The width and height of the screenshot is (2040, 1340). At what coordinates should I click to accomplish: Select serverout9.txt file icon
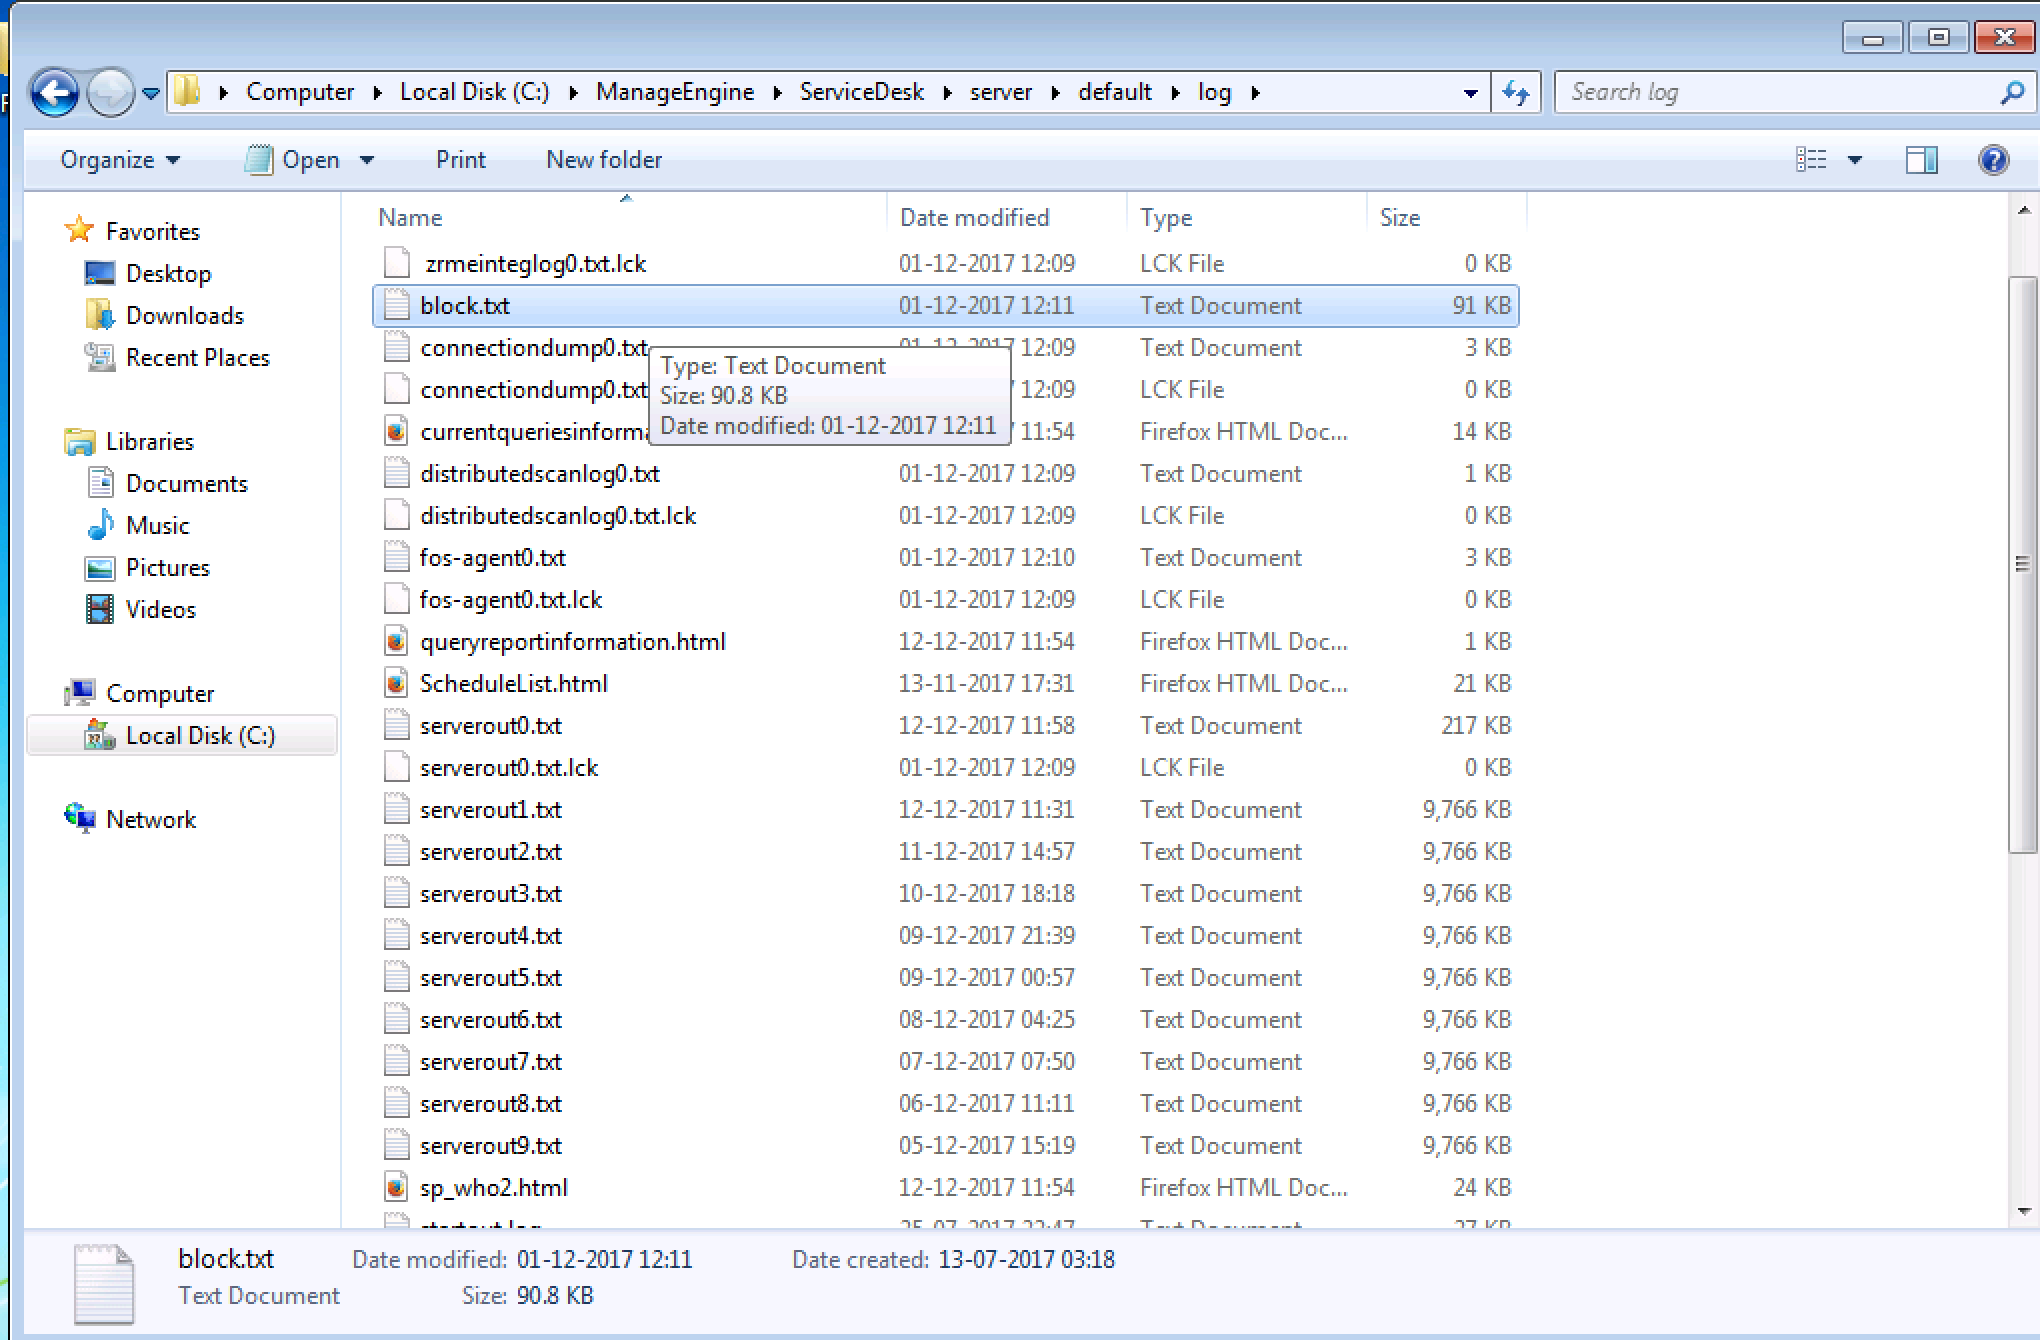pos(397,1145)
